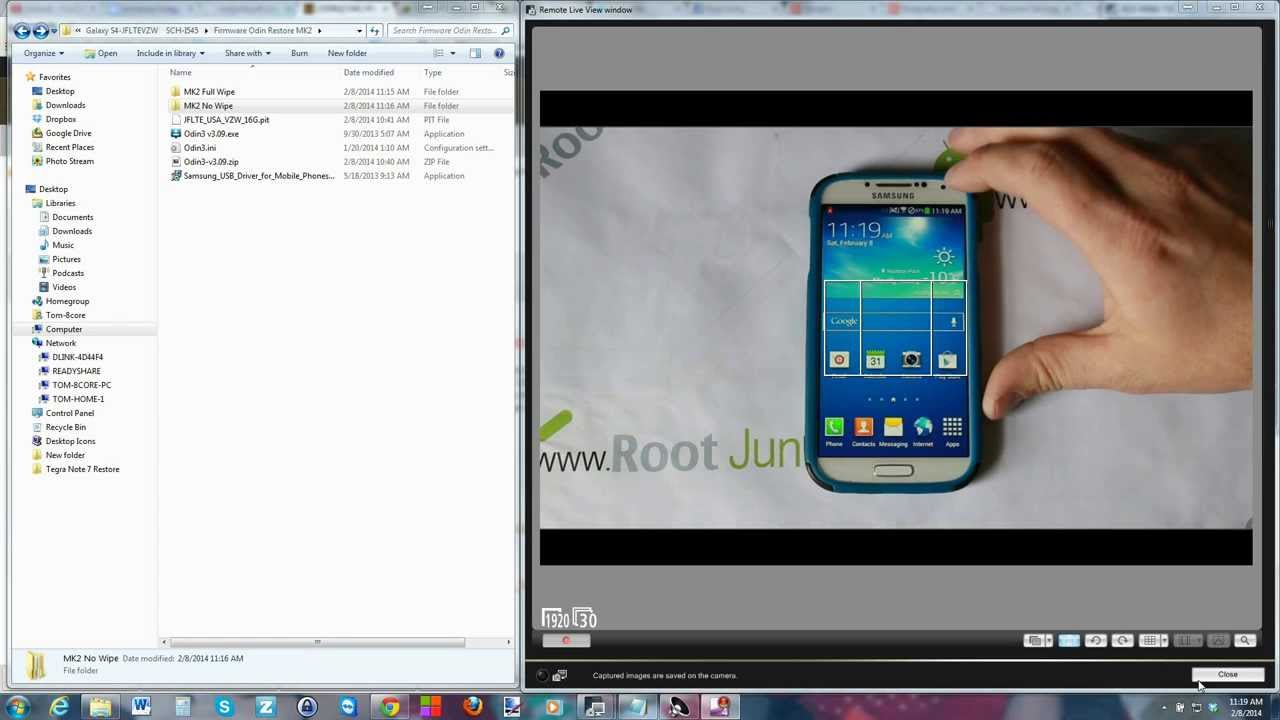Select the Odin3.ini file
The height and width of the screenshot is (720, 1280).
pos(199,148)
